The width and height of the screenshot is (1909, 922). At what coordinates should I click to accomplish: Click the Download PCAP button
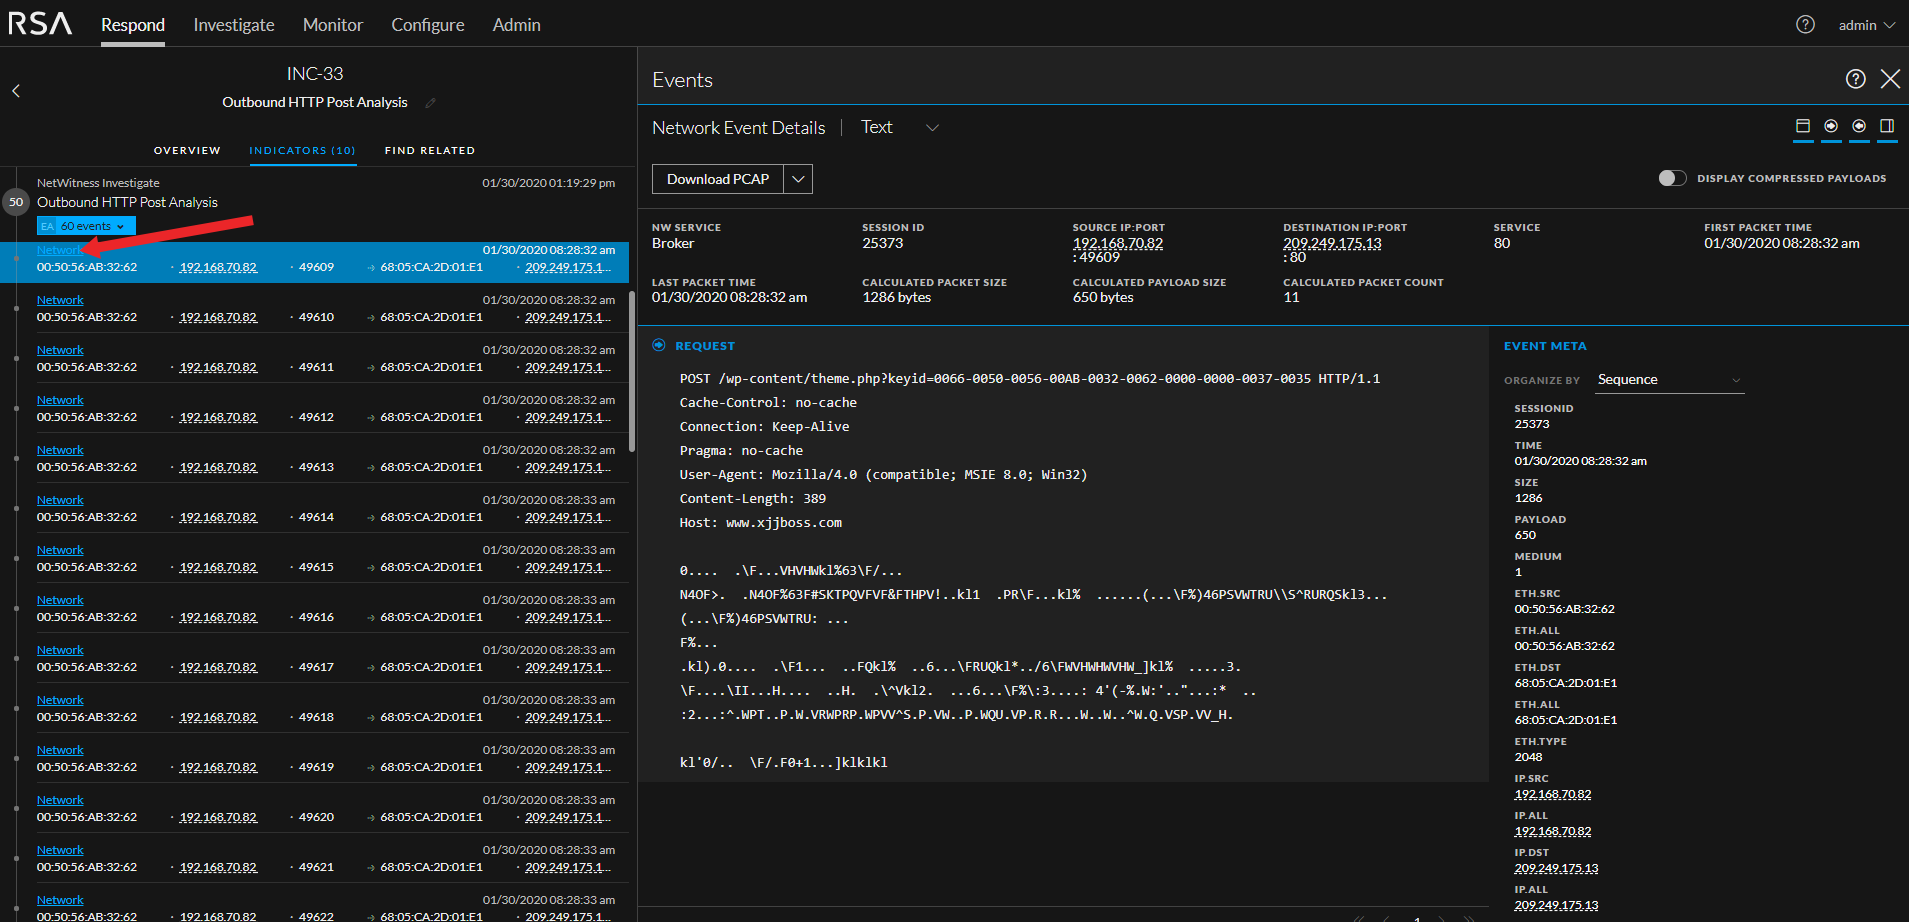coord(718,179)
